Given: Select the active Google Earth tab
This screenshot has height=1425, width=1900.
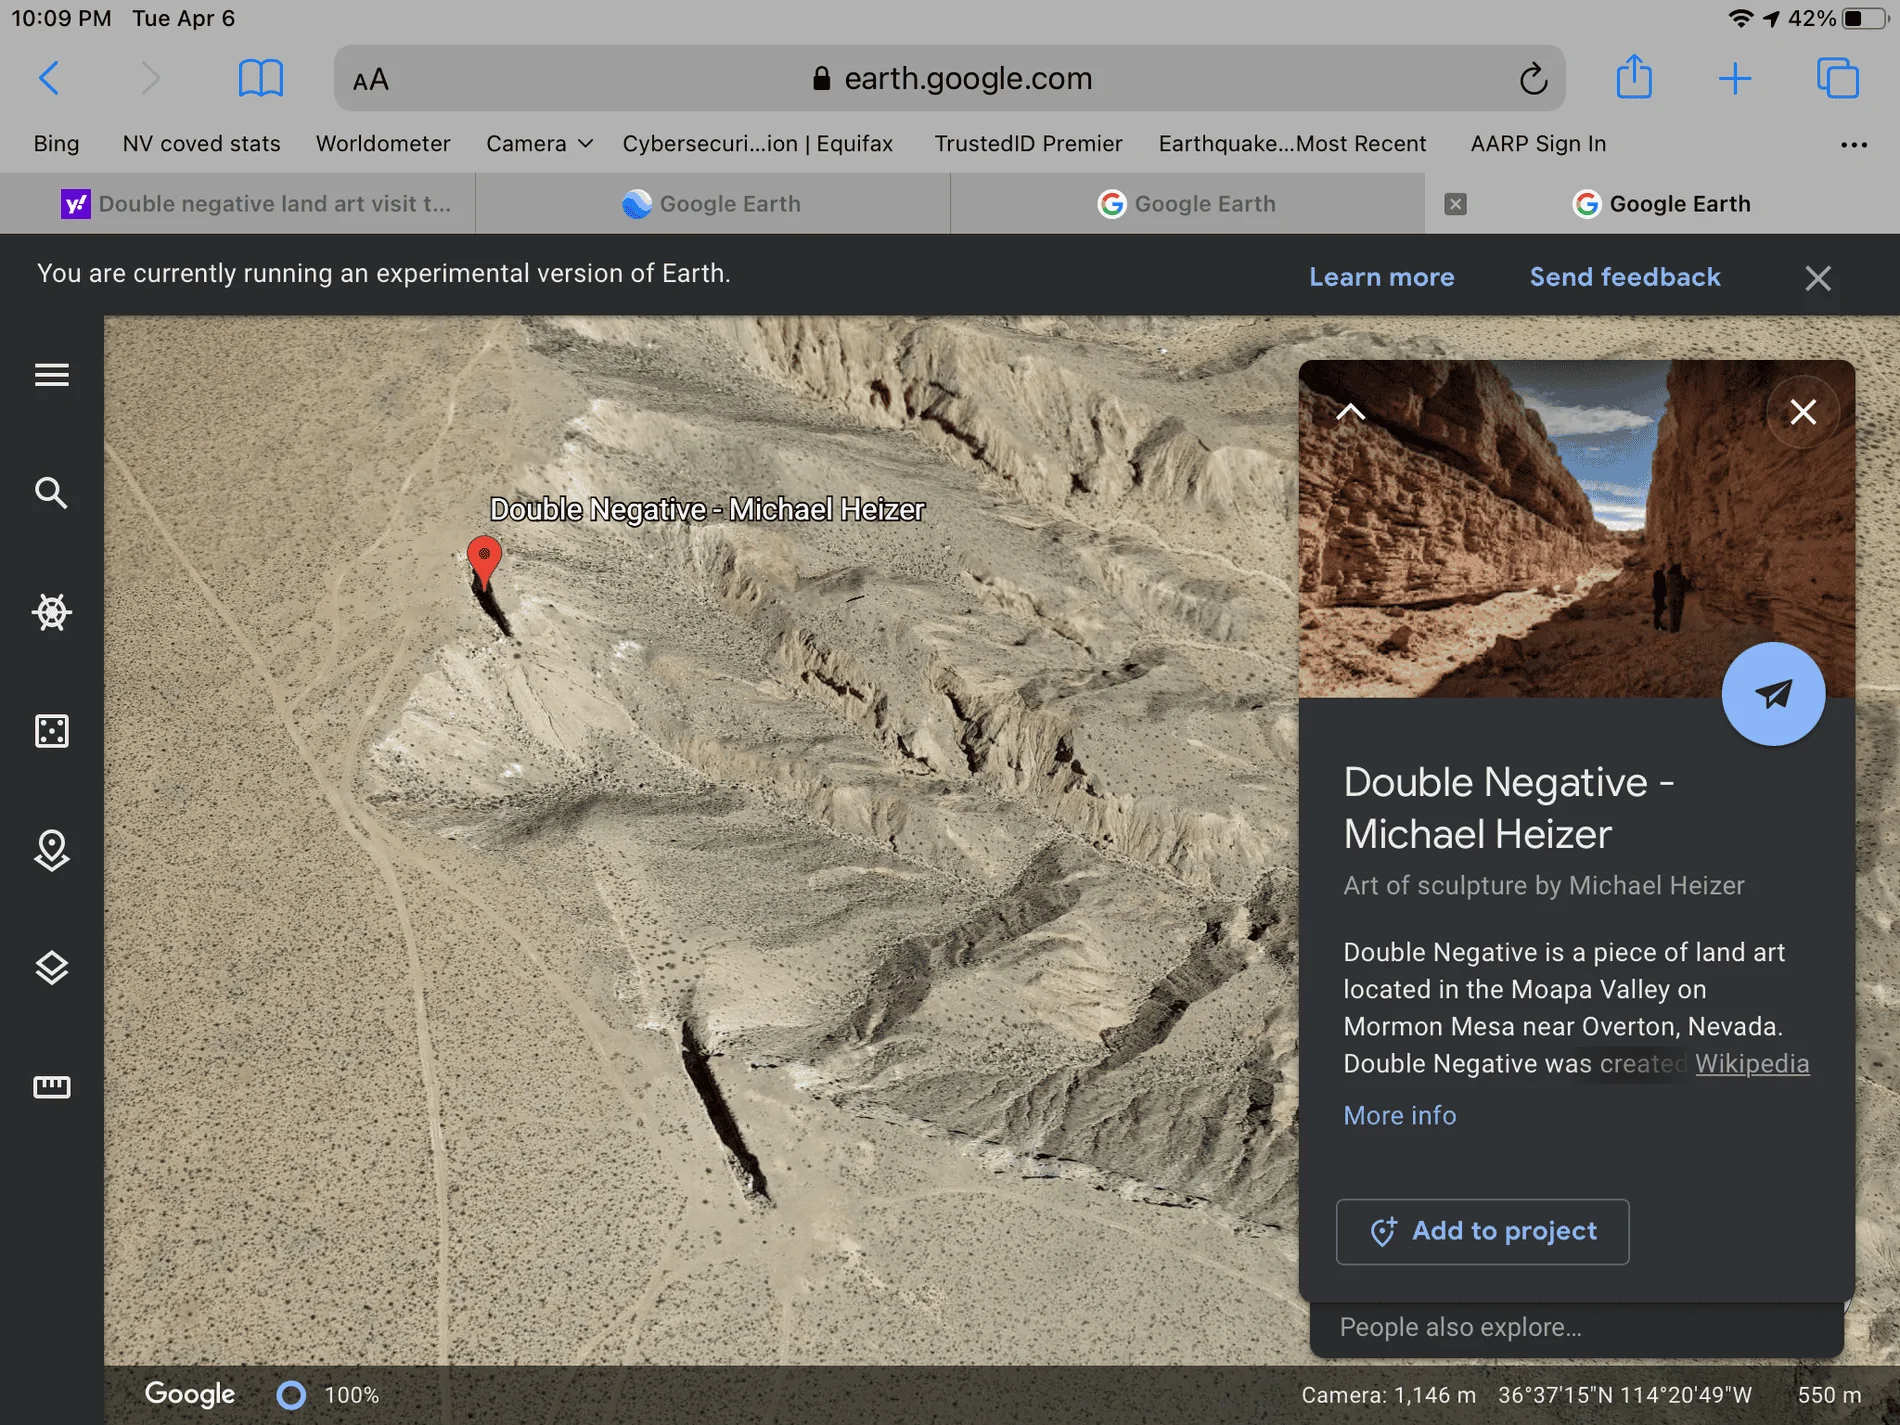Looking at the screenshot, I should pos(1662,204).
